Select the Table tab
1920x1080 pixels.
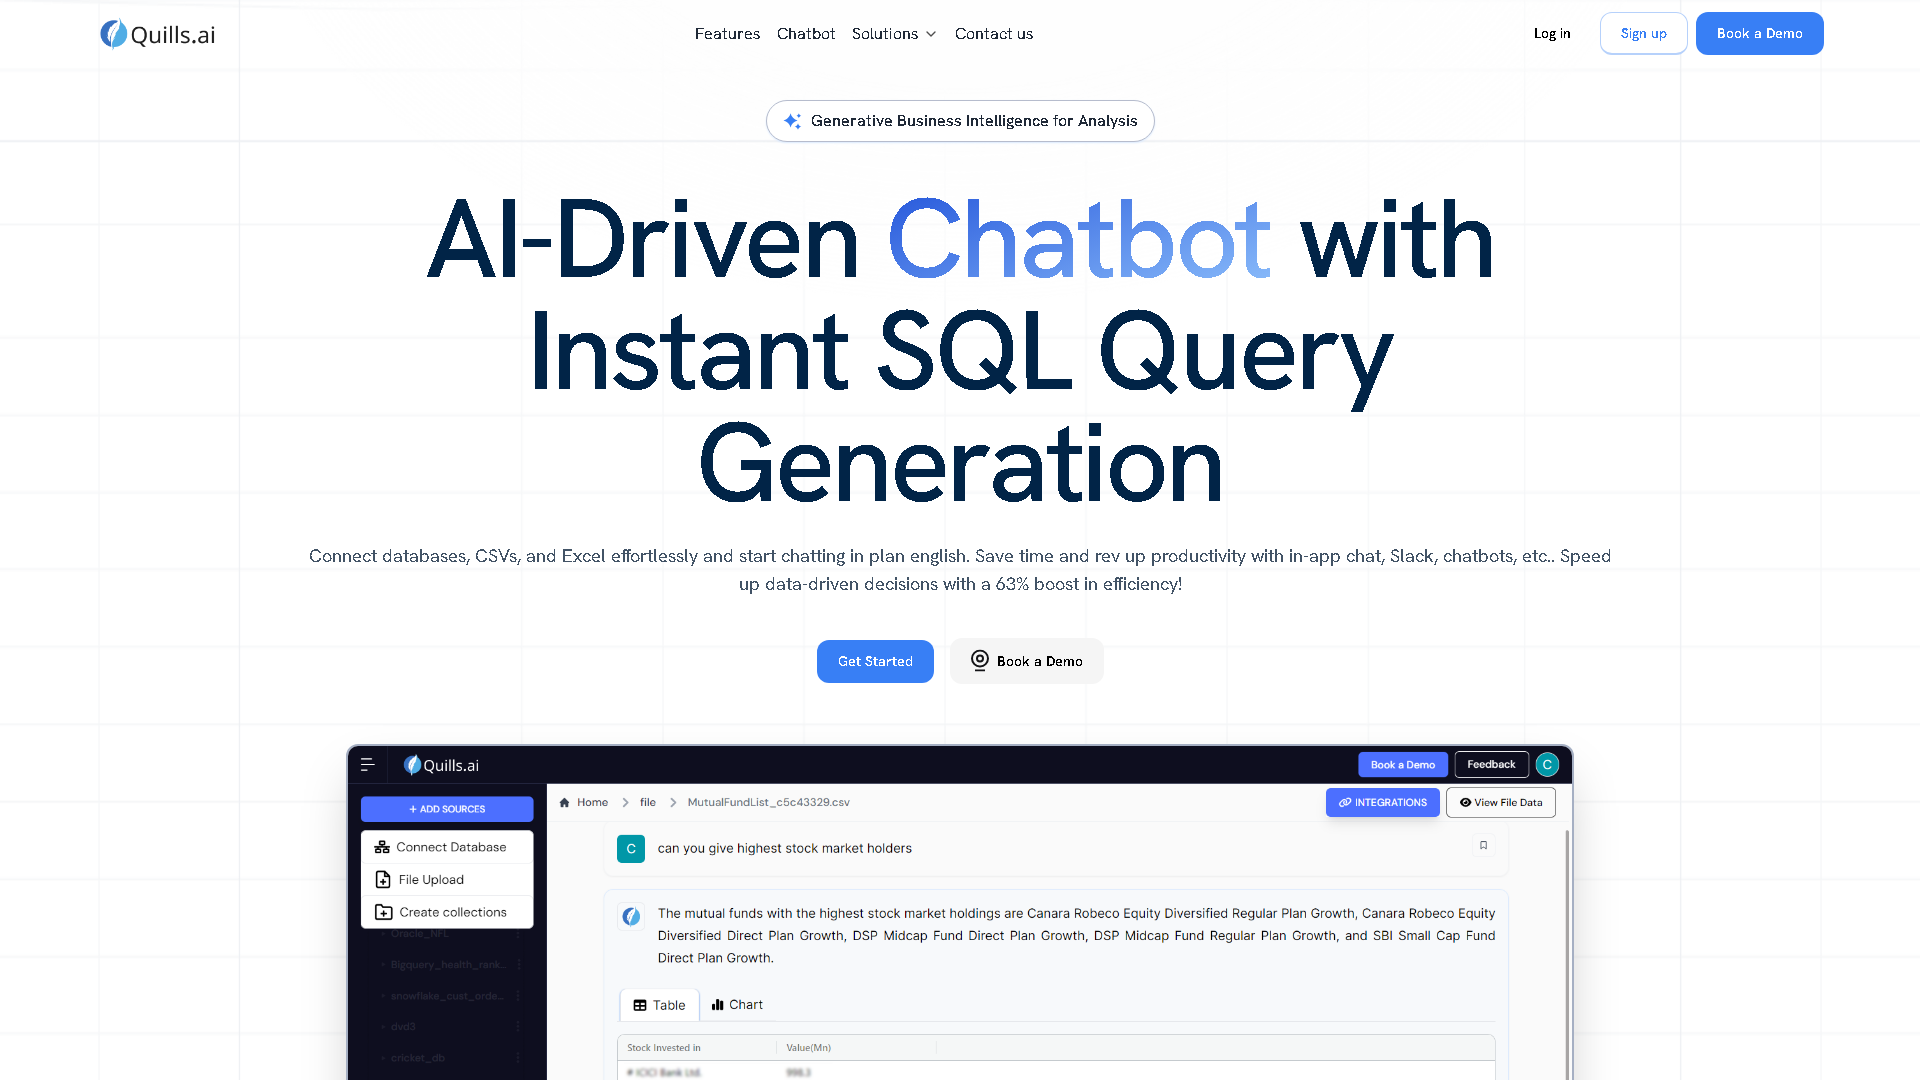[x=659, y=1005]
